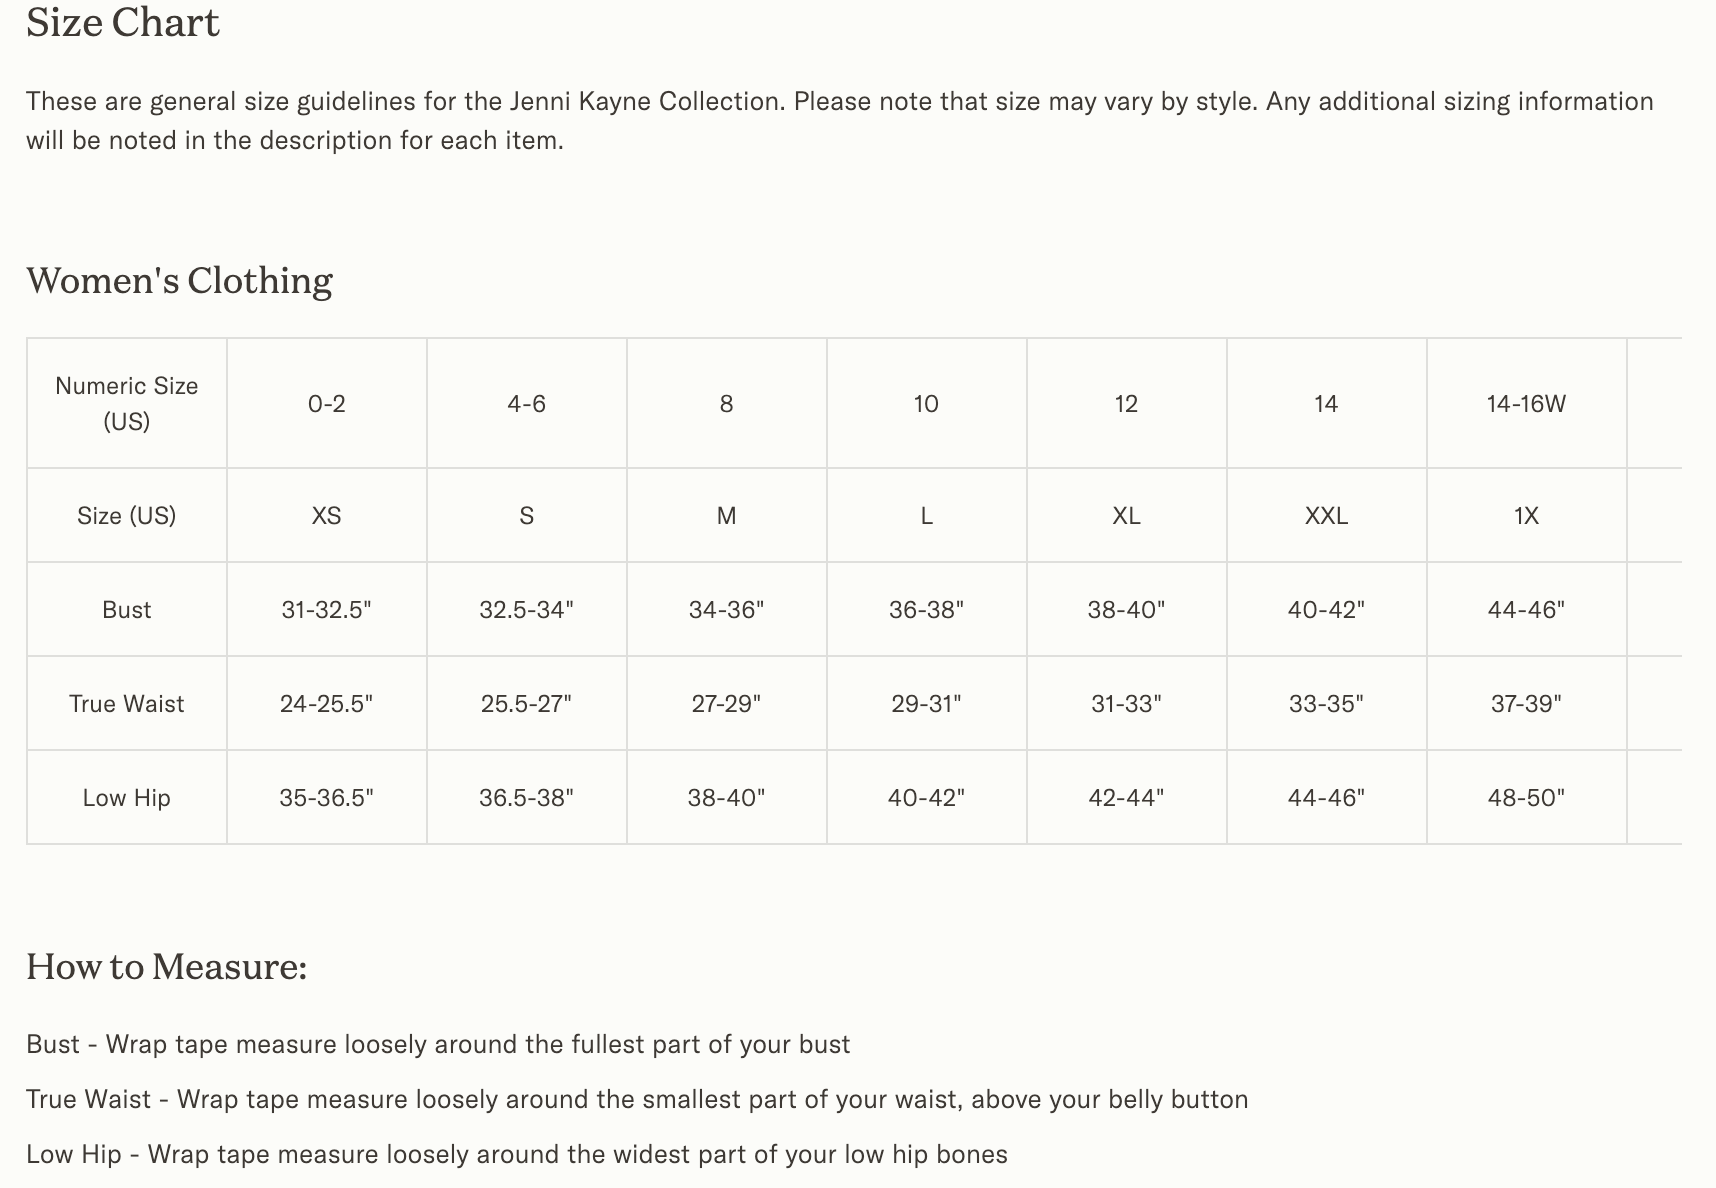Viewport: 1716px width, 1188px height.
Task: Click the Size Chart heading
Action: 122,23
